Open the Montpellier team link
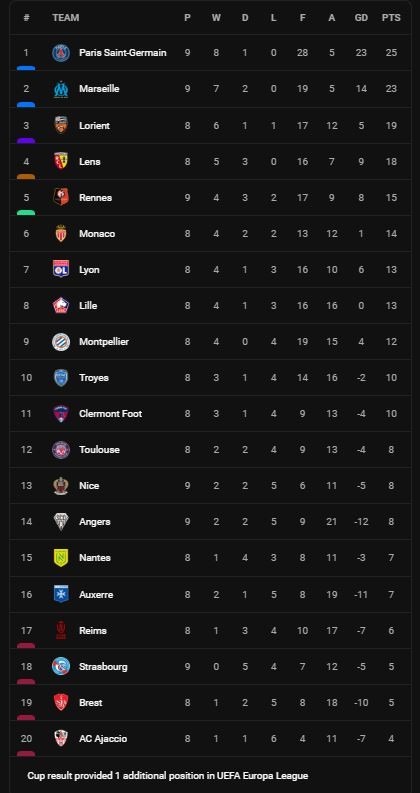Screen dimensions: 420x793 tap(104, 342)
